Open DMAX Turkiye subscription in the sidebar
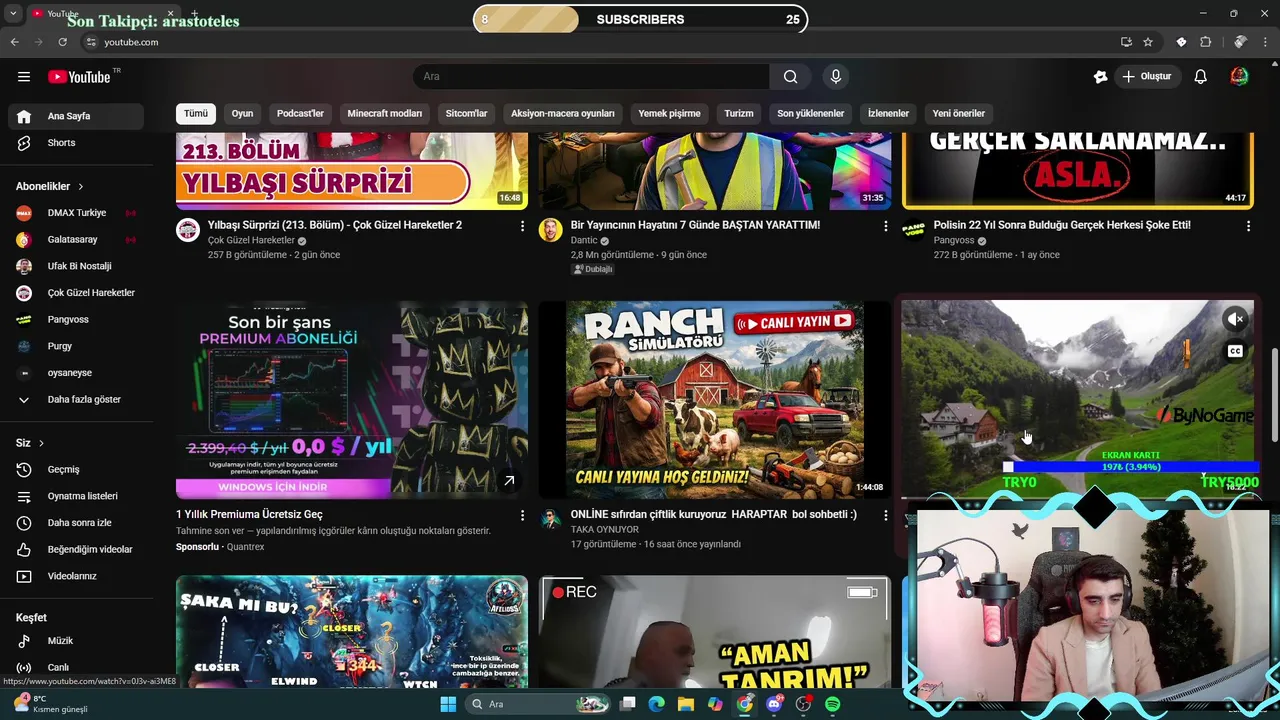The image size is (1280, 720). (75, 213)
